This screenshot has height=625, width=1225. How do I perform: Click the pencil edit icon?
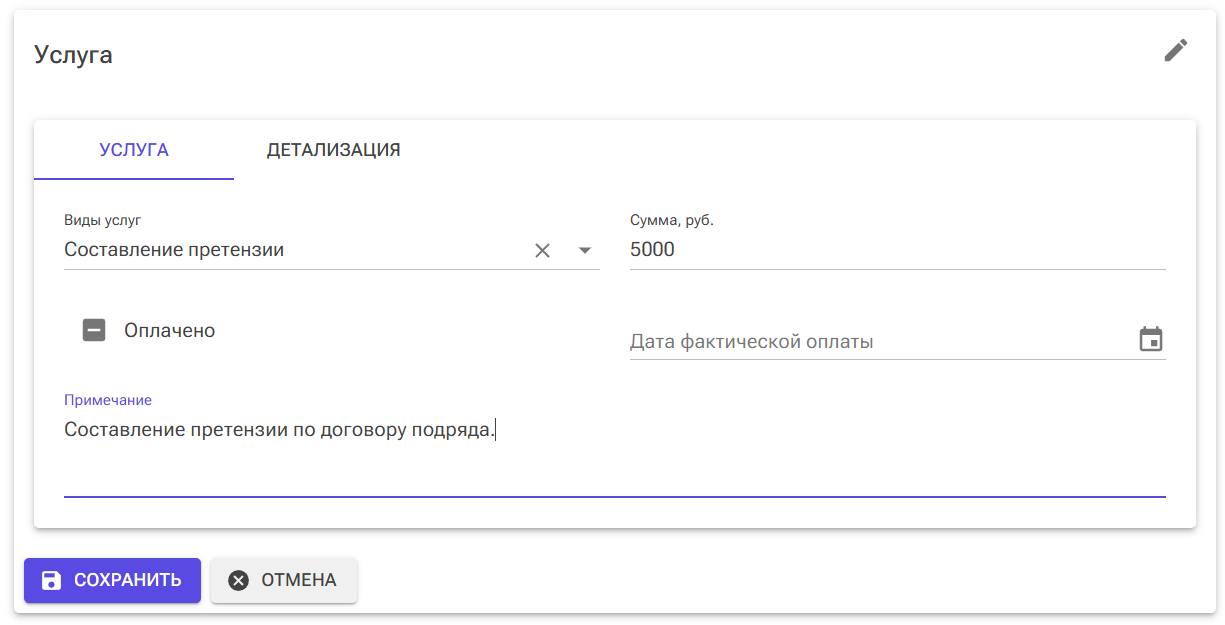click(1176, 51)
